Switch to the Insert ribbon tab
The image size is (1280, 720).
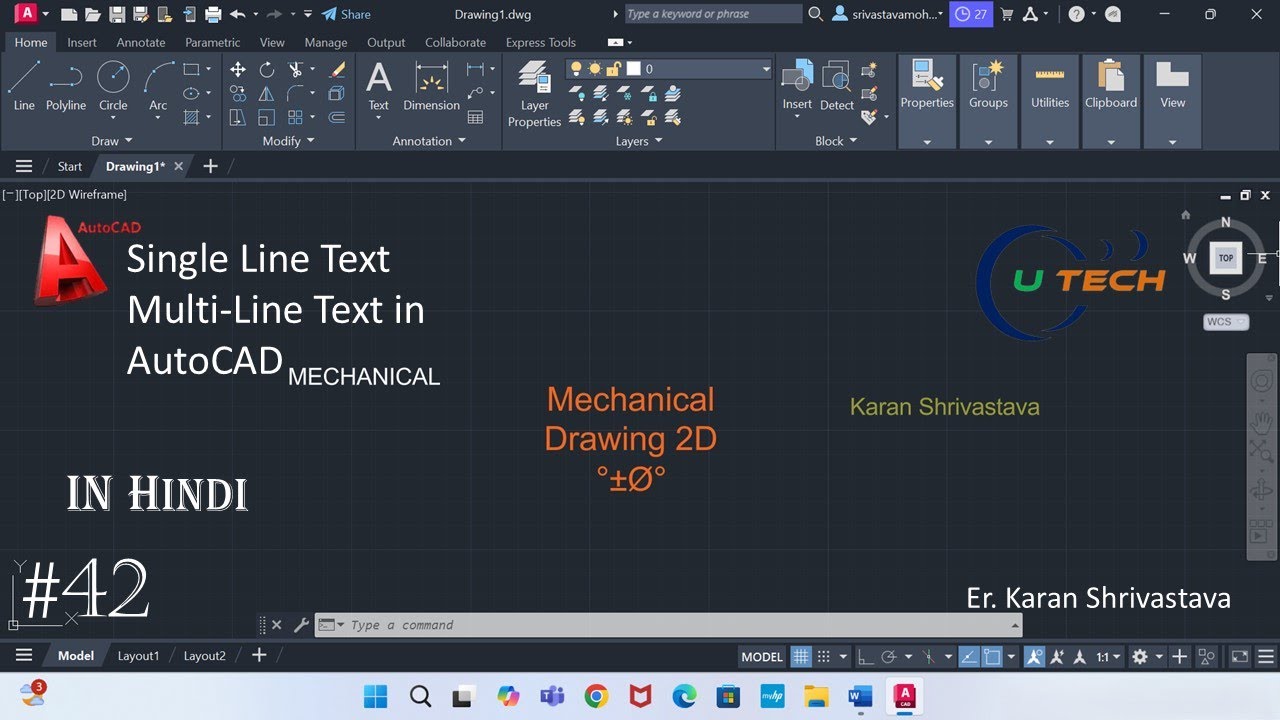click(x=82, y=43)
